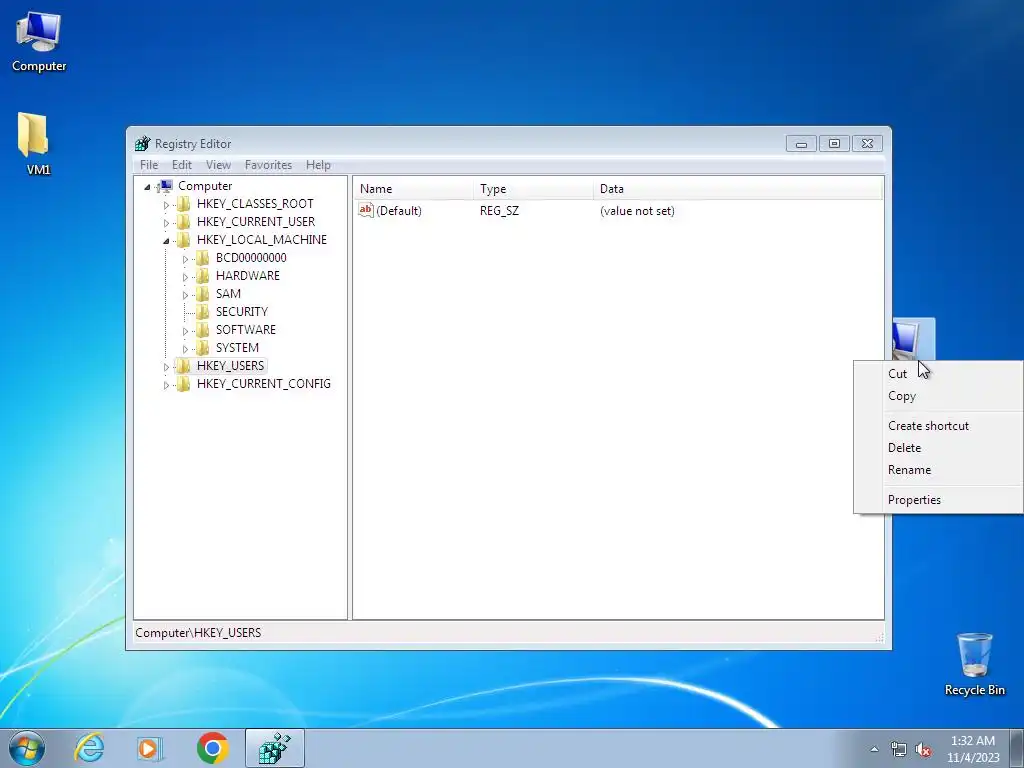This screenshot has height=768, width=1024.
Task: Open the File menu
Action: (149, 165)
